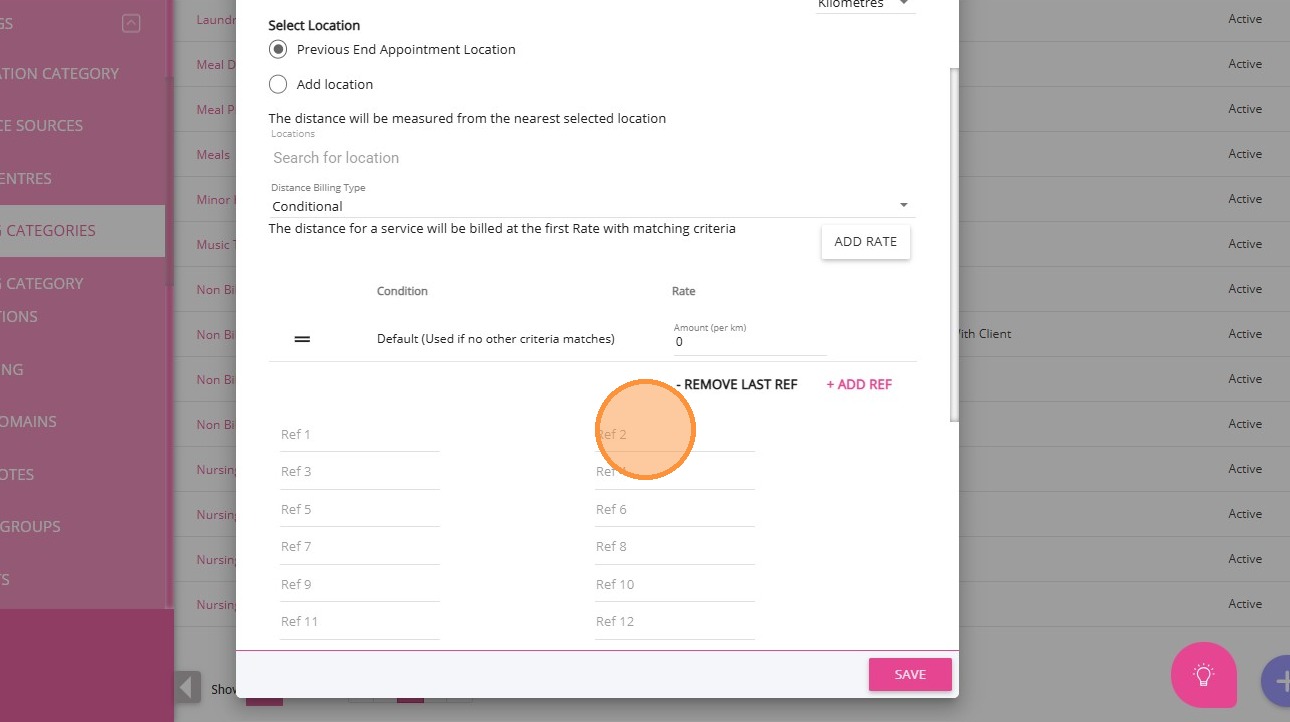Select Previous End Appointment Location option
The width and height of the screenshot is (1290, 722).
pyautogui.click(x=278, y=49)
